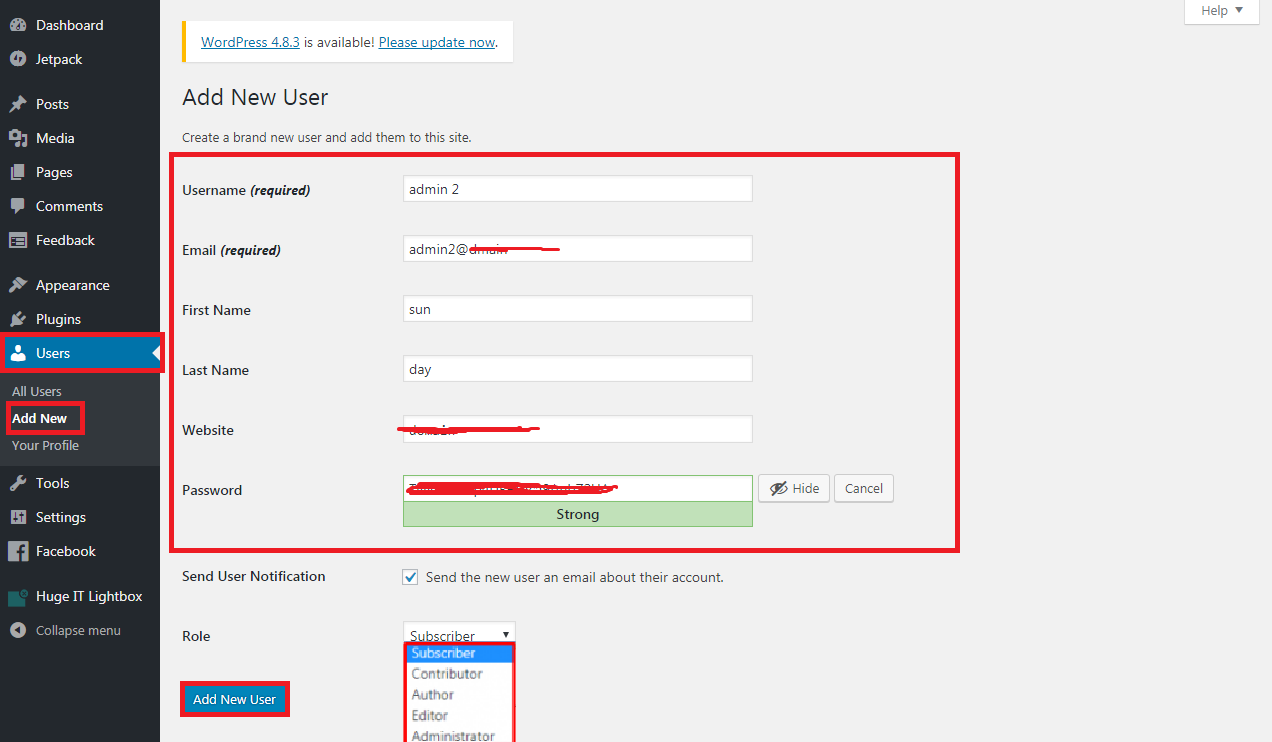Click into the Username input field

[x=577, y=189]
